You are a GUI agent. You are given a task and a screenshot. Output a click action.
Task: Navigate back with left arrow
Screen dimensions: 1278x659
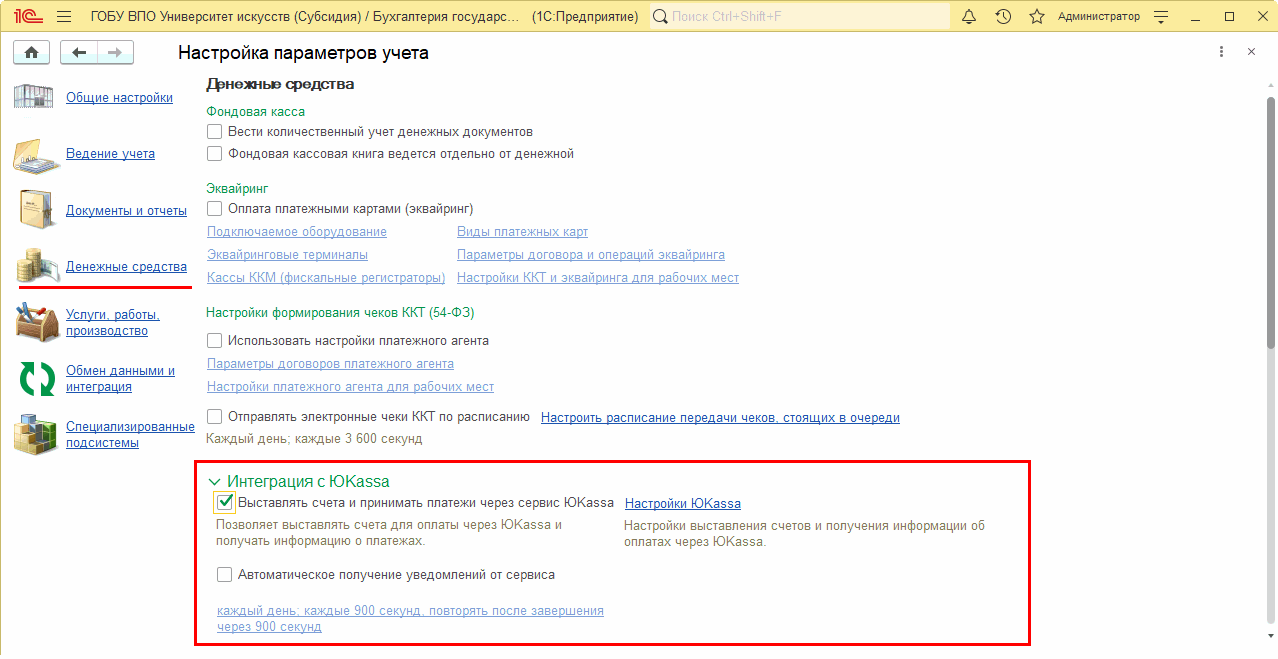(x=79, y=53)
